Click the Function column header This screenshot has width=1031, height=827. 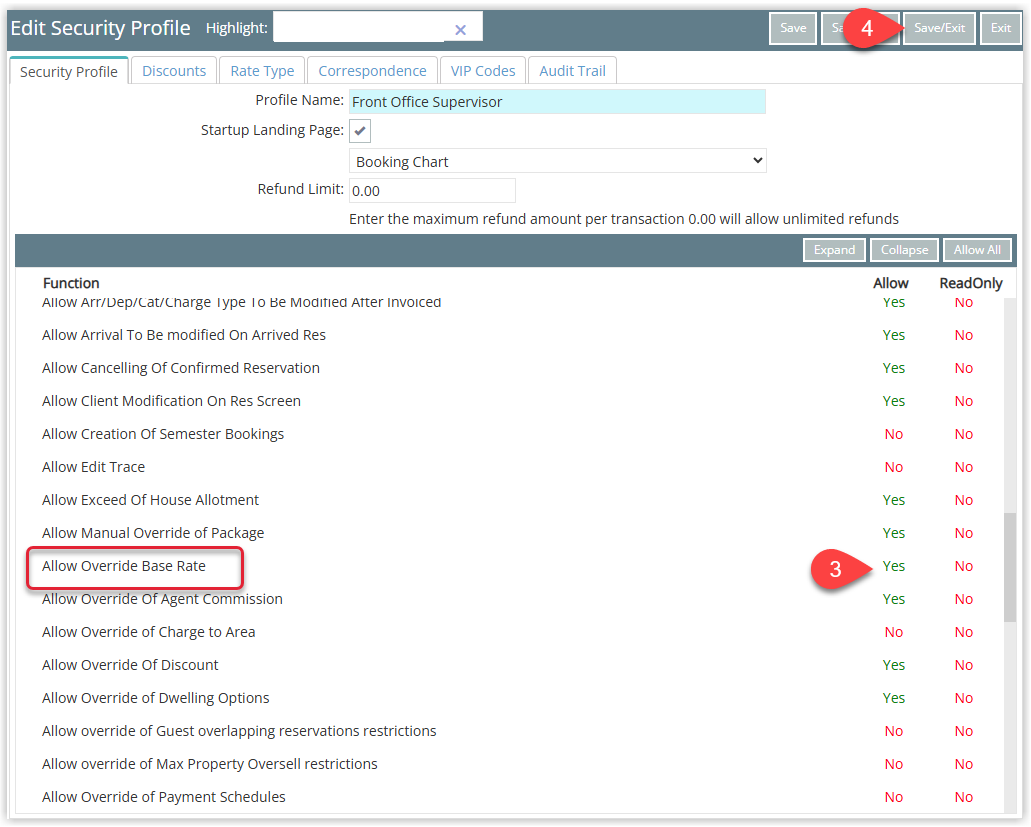point(71,283)
